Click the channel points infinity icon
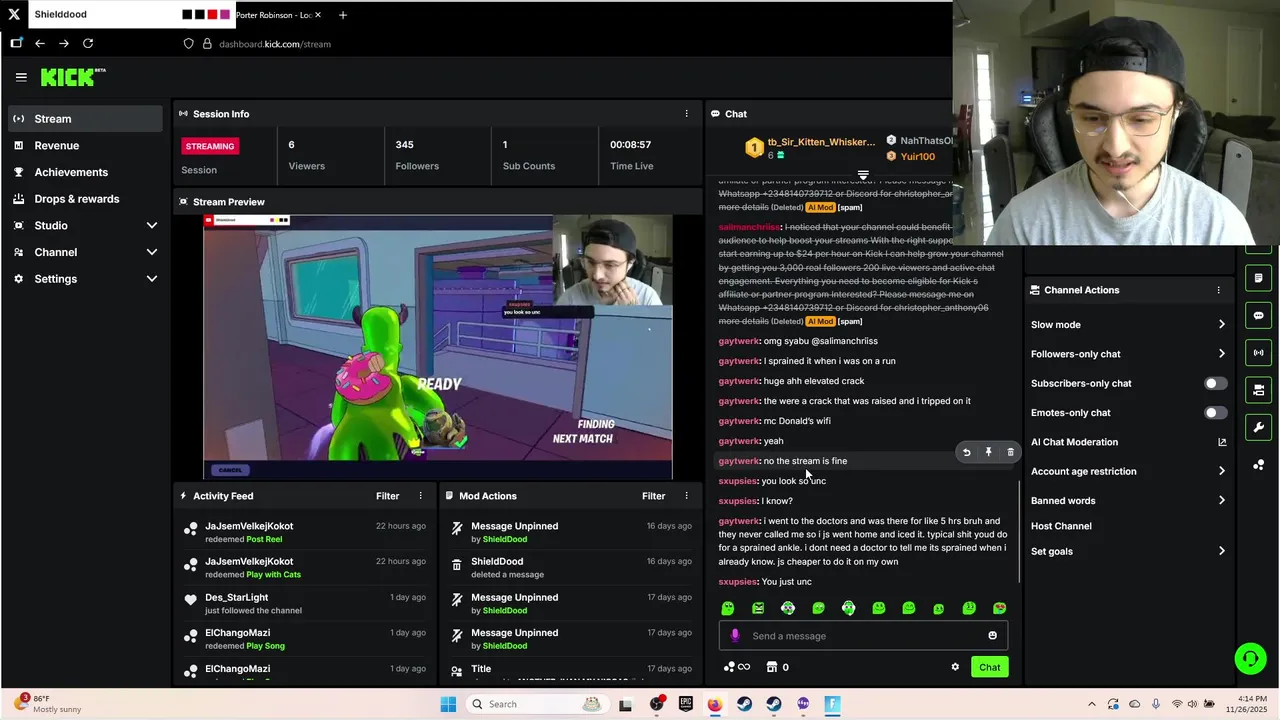The width and height of the screenshot is (1280, 720). coord(737,667)
